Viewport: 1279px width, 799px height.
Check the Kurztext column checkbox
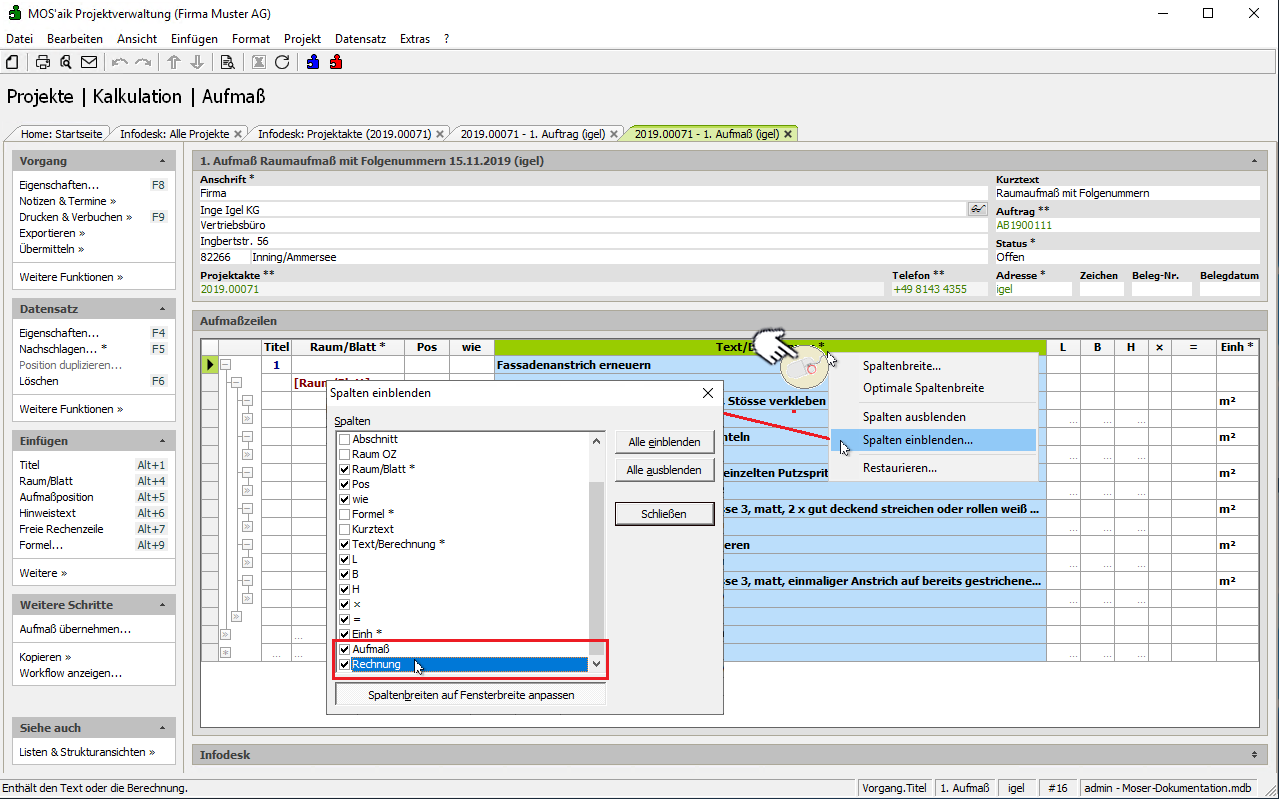[344, 529]
